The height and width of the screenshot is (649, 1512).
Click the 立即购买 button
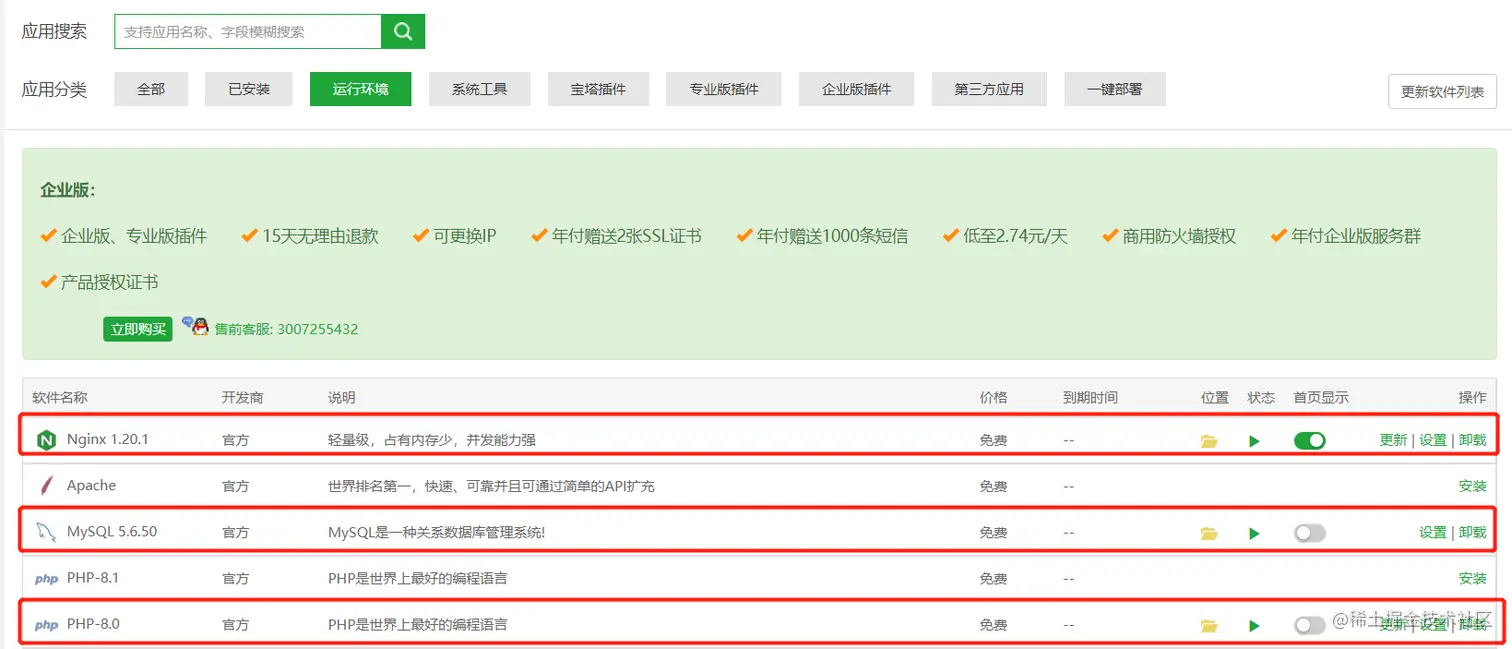coord(138,329)
